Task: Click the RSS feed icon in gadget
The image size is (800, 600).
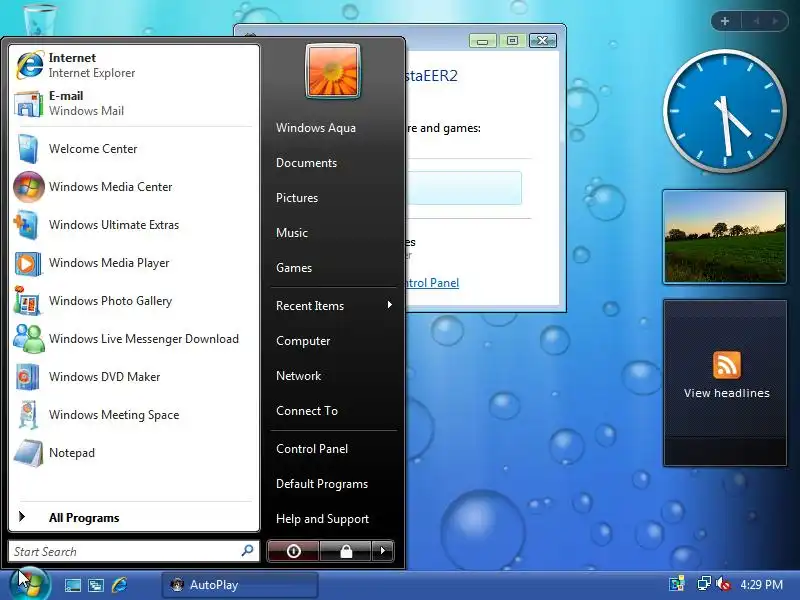Action: tap(727, 364)
